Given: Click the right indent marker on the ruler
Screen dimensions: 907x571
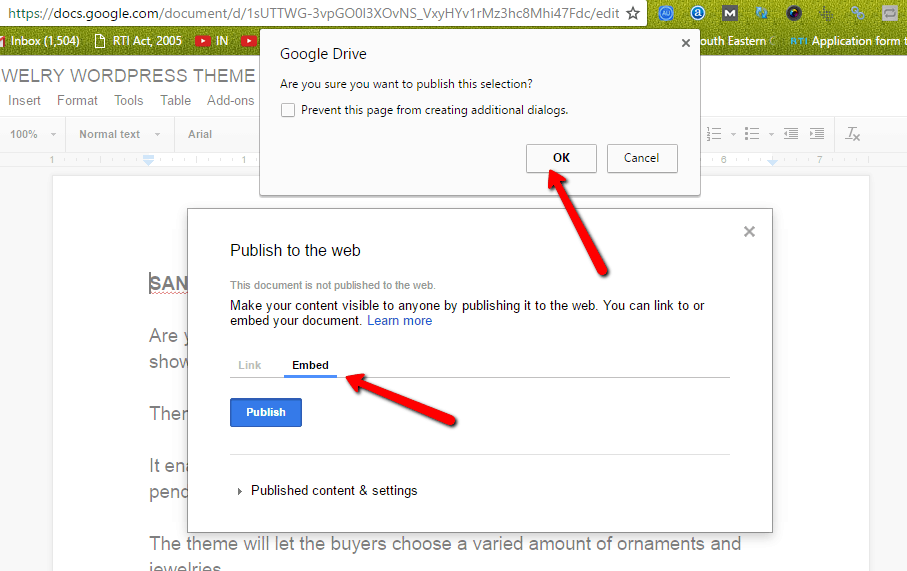Looking at the screenshot, I should point(772,161).
